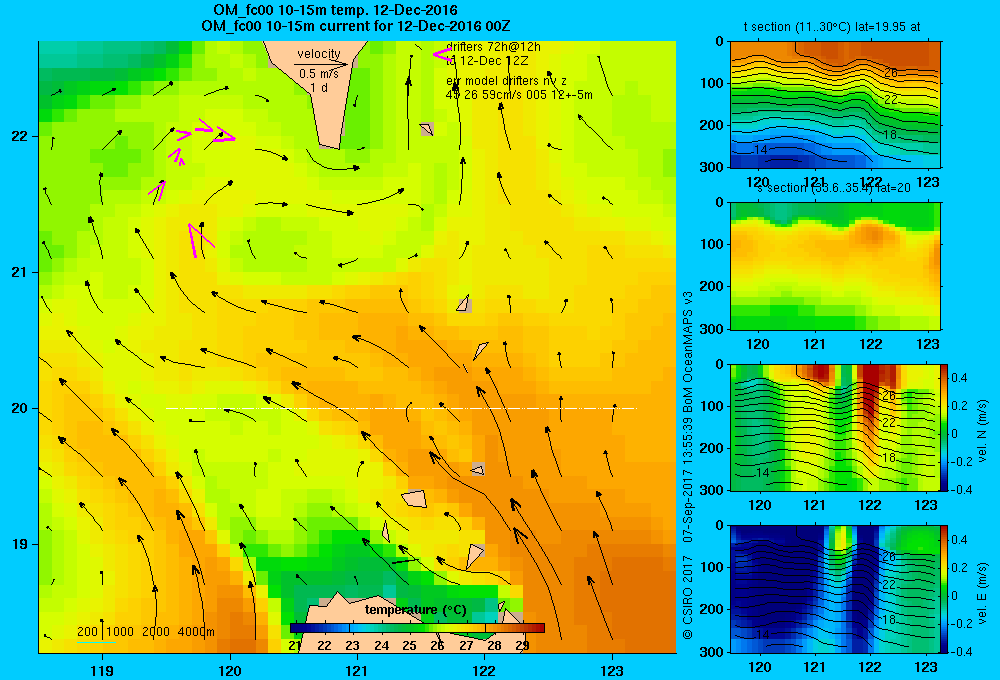The width and height of the screenshot is (1000, 680).
Task: Click the magenta drifter arrowhead beside the drifters label
Action: (x=442, y=55)
